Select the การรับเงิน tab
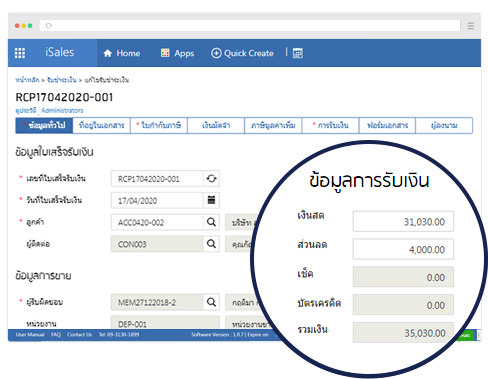The height and width of the screenshot is (379, 488). click(330, 125)
